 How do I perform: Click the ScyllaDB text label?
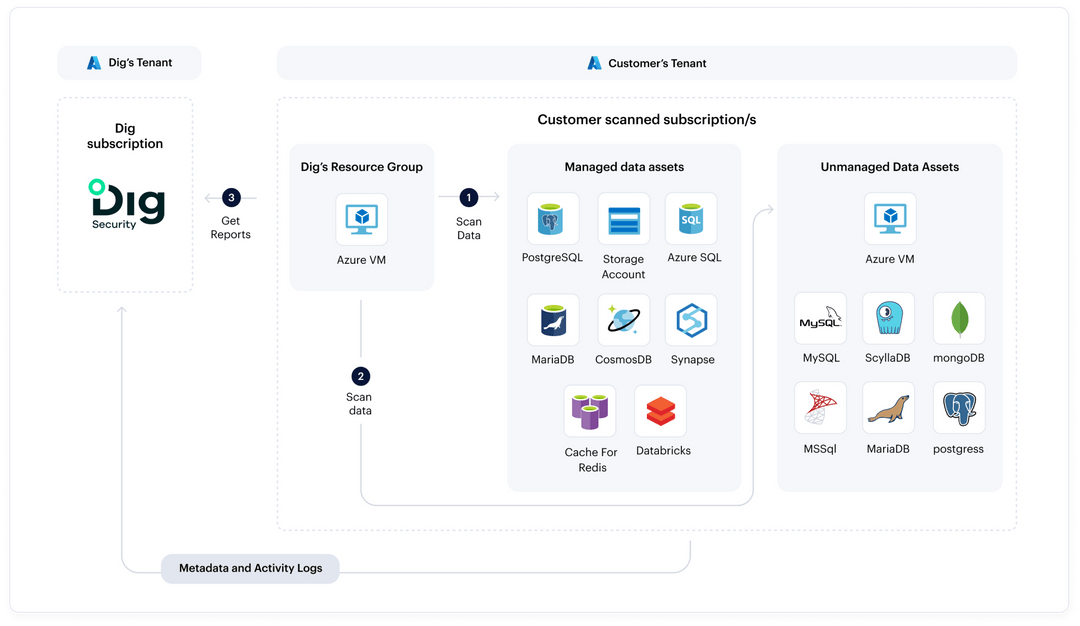pos(888,358)
